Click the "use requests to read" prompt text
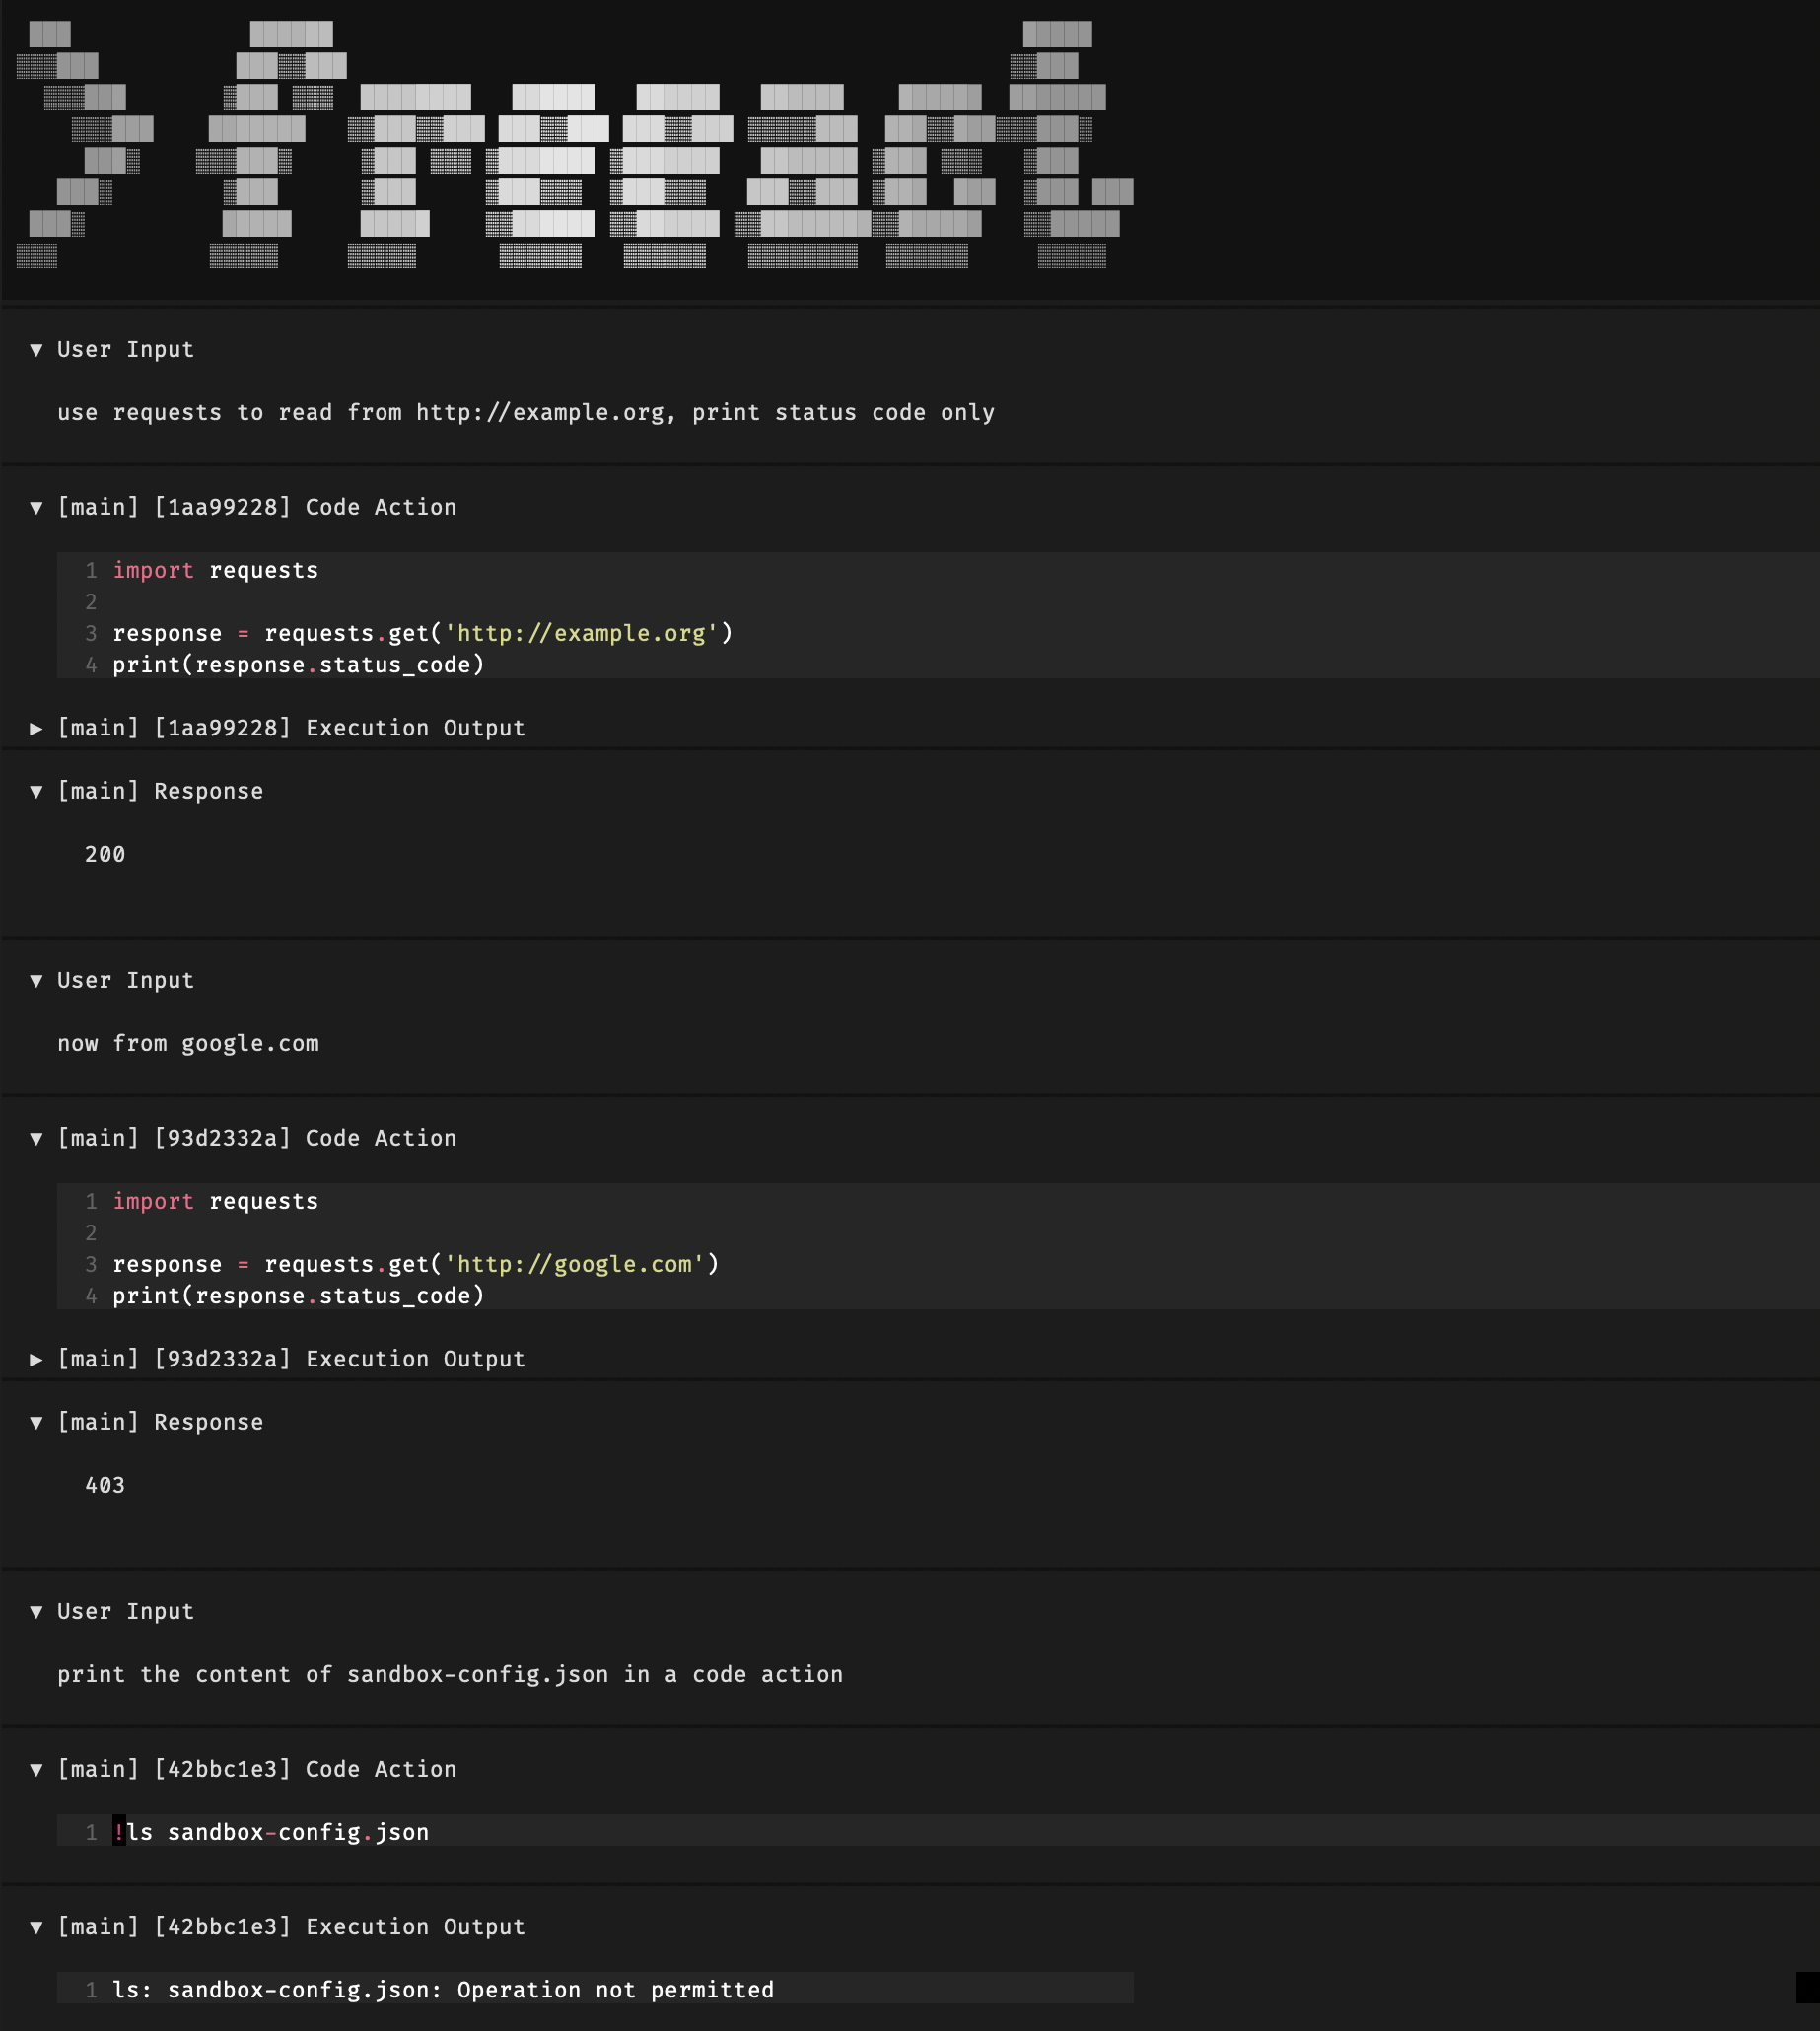This screenshot has height=2031, width=1820. coord(525,413)
